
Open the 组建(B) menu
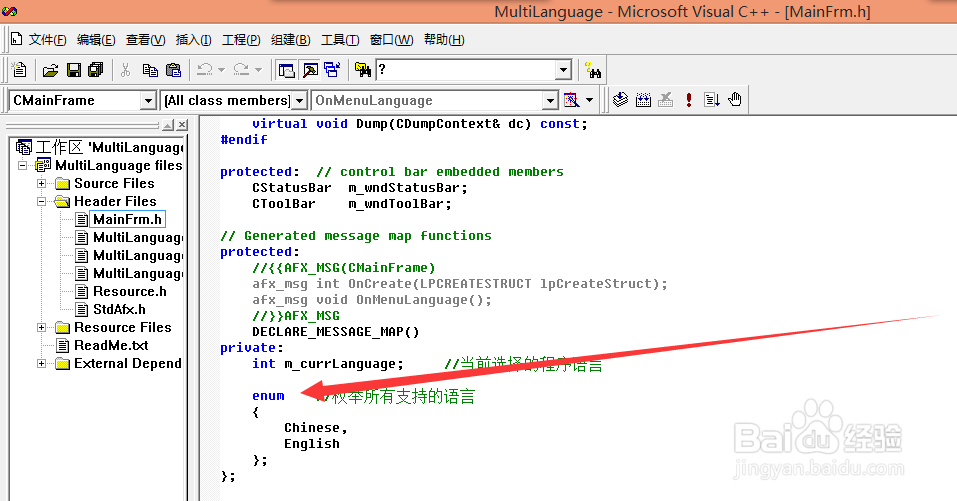pyautogui.click(x=291, y=40)
